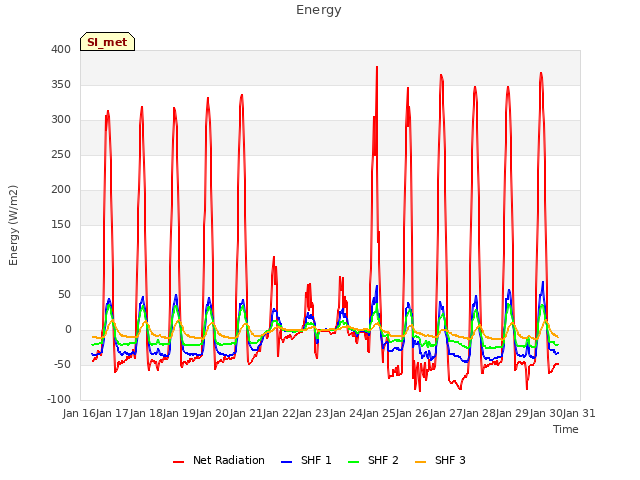Click the SI_met label box
This screenshot has width=640, height=480.
pos(107,42)
